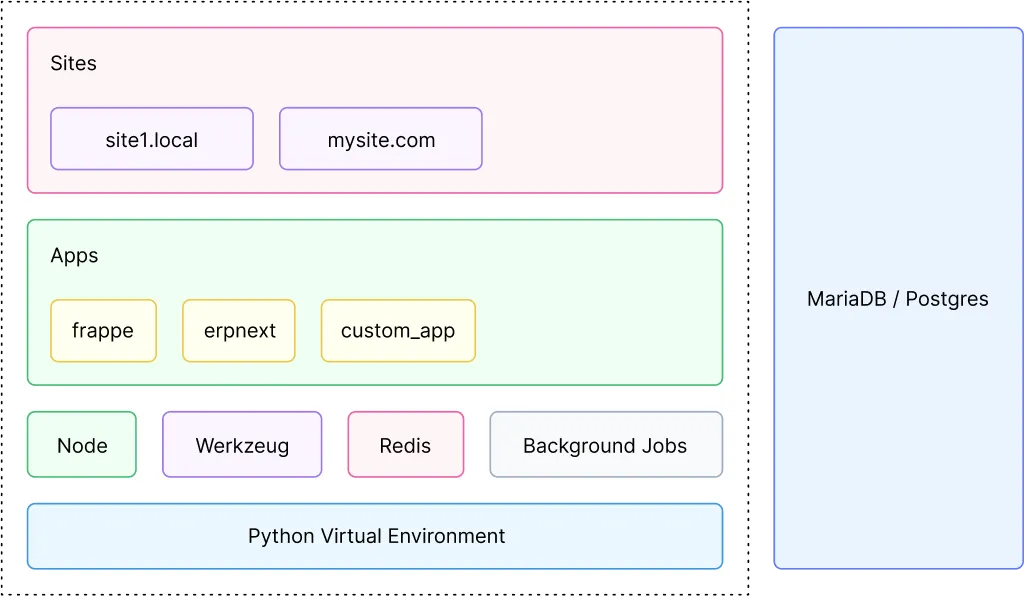Select the Redis block
Screen dimensions: 1024x596
[405, 445]
